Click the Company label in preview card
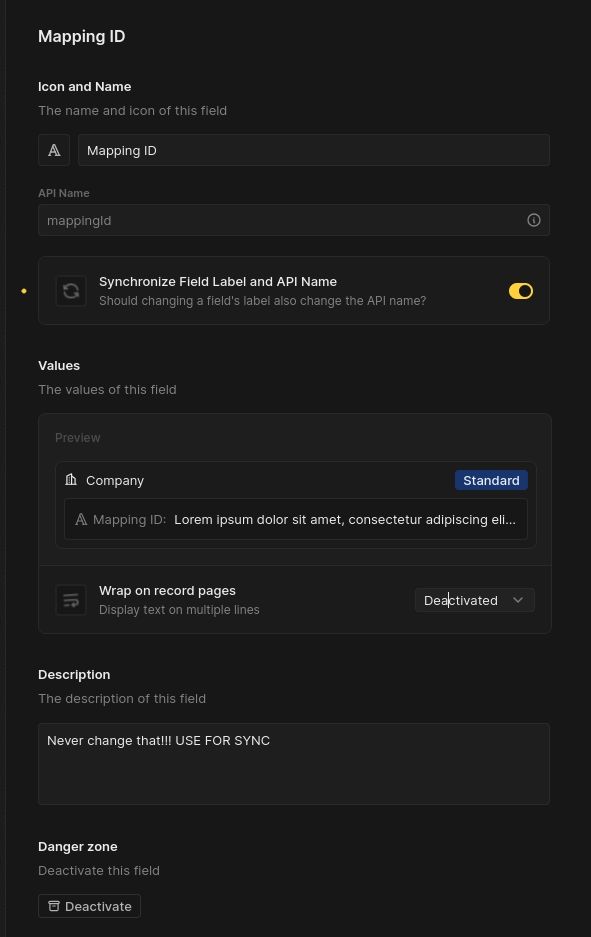This screenshot has width=591, height=937. pyautogui.click(x=115, y=480)
